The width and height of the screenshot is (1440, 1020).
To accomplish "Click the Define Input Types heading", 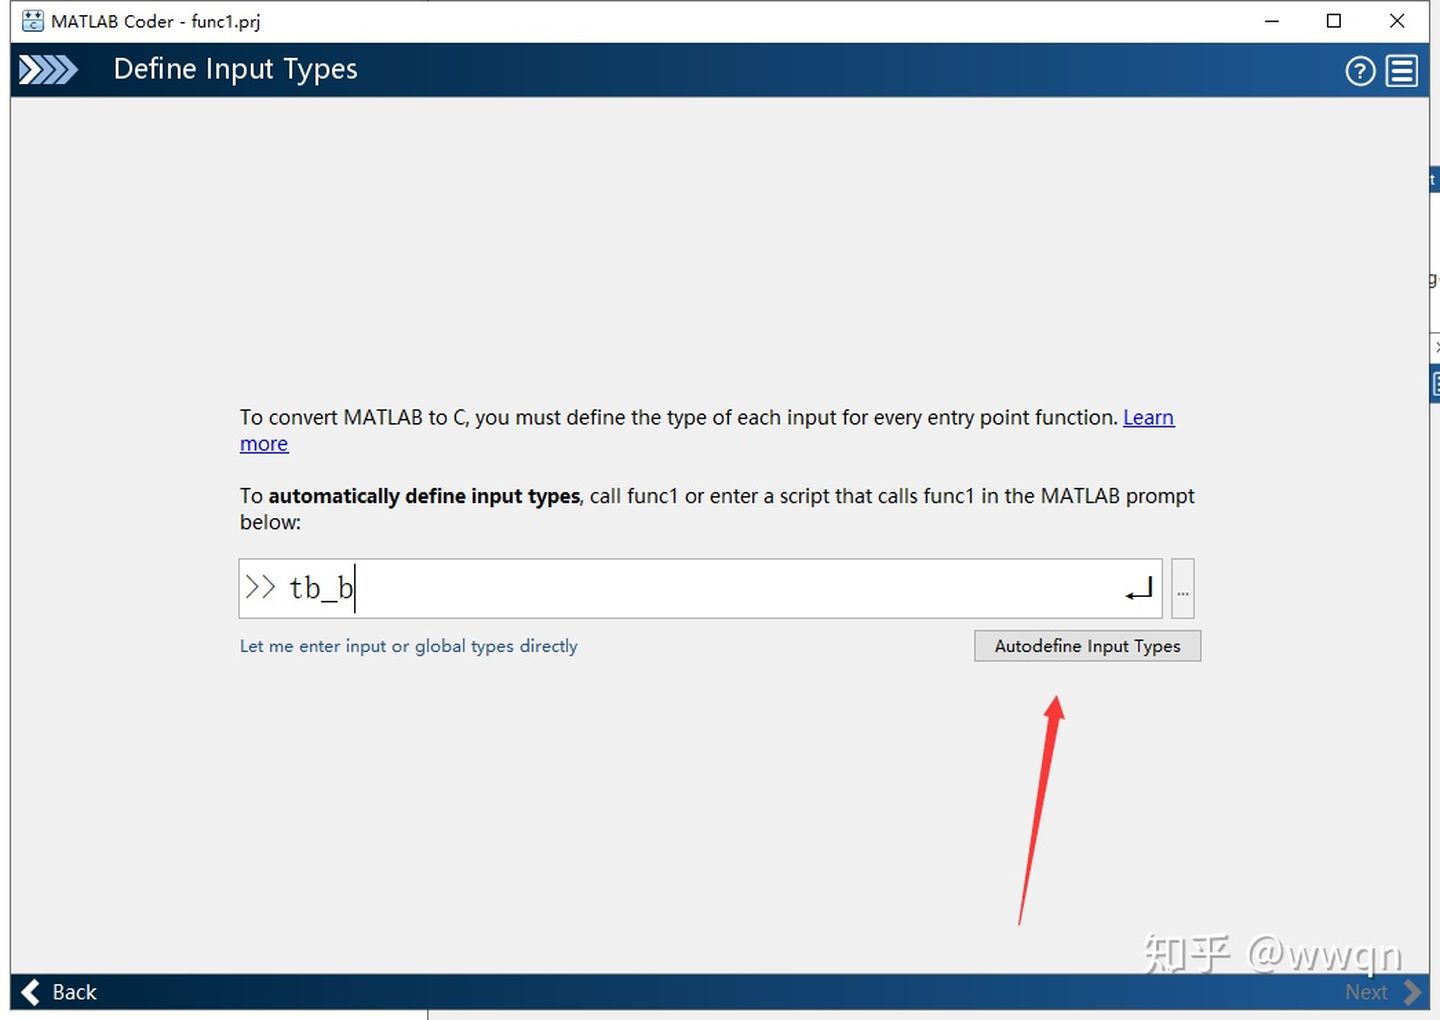I will point(235,69).
